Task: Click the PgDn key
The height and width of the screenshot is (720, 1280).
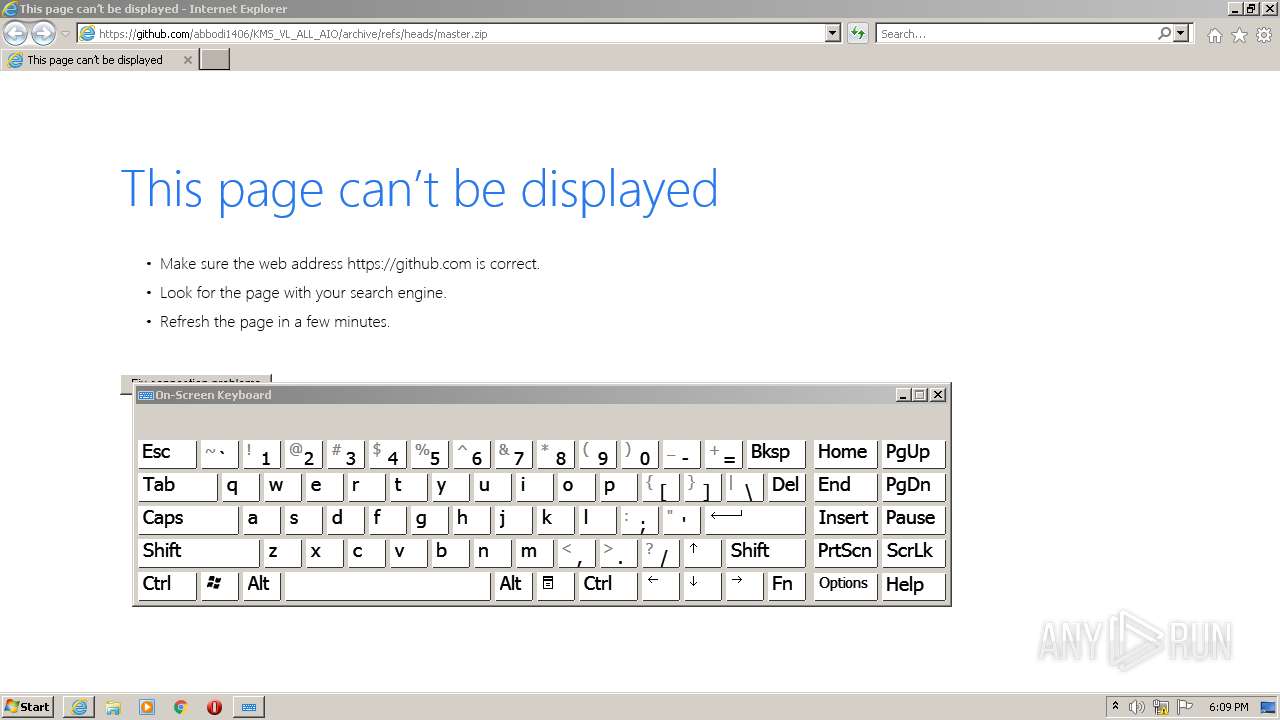Action: tap(913, 485)
